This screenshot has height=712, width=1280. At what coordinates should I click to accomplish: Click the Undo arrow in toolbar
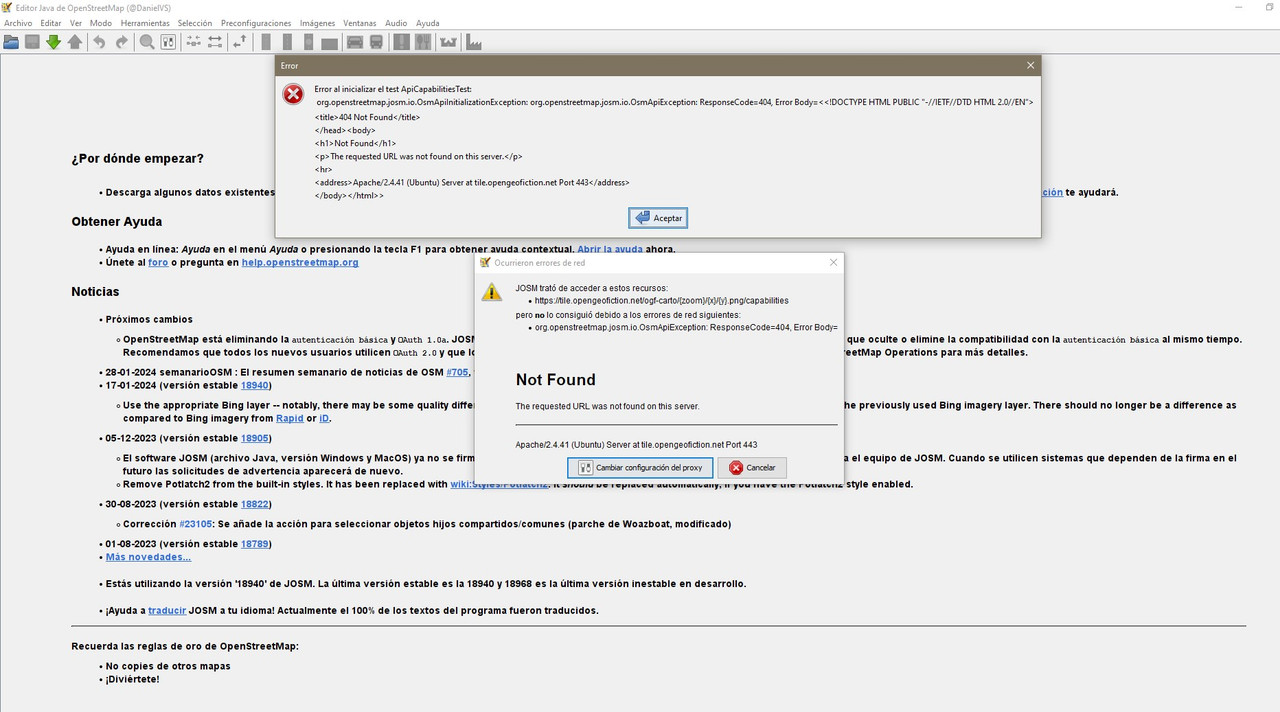tap(99, 42)
